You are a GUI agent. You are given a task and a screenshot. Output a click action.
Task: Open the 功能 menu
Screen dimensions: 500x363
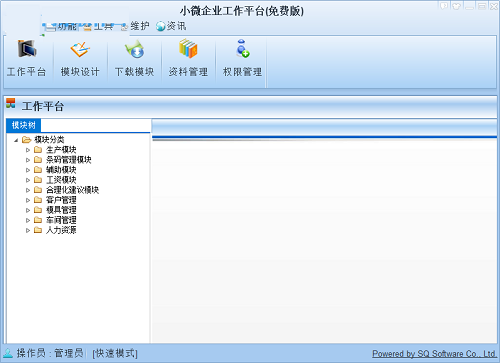[x=61, y=26]
